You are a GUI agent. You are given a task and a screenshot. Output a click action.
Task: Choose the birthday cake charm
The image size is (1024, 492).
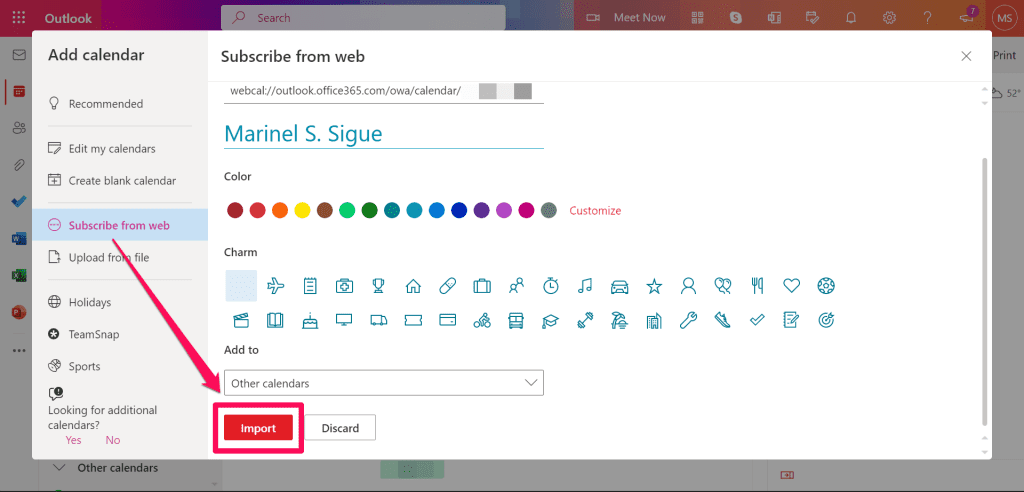tap(310, 321)
